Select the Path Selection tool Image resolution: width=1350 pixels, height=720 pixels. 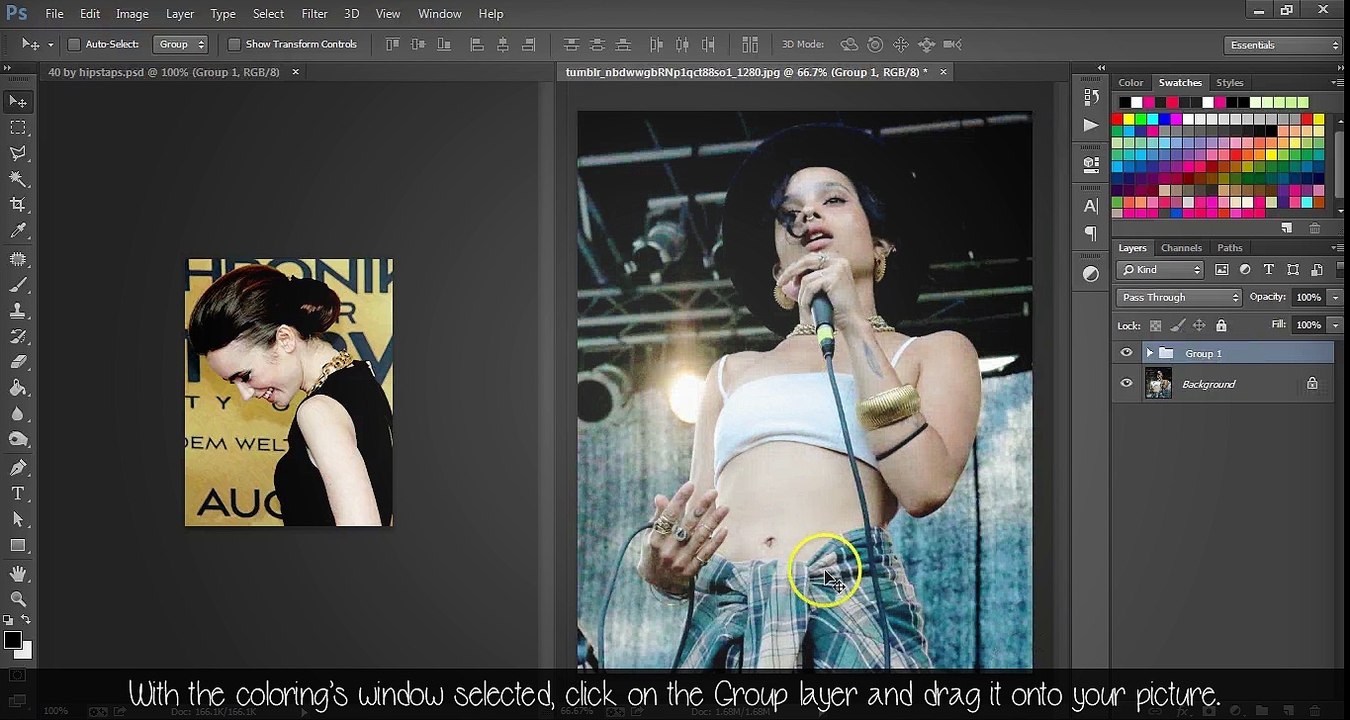click(18, 520)
